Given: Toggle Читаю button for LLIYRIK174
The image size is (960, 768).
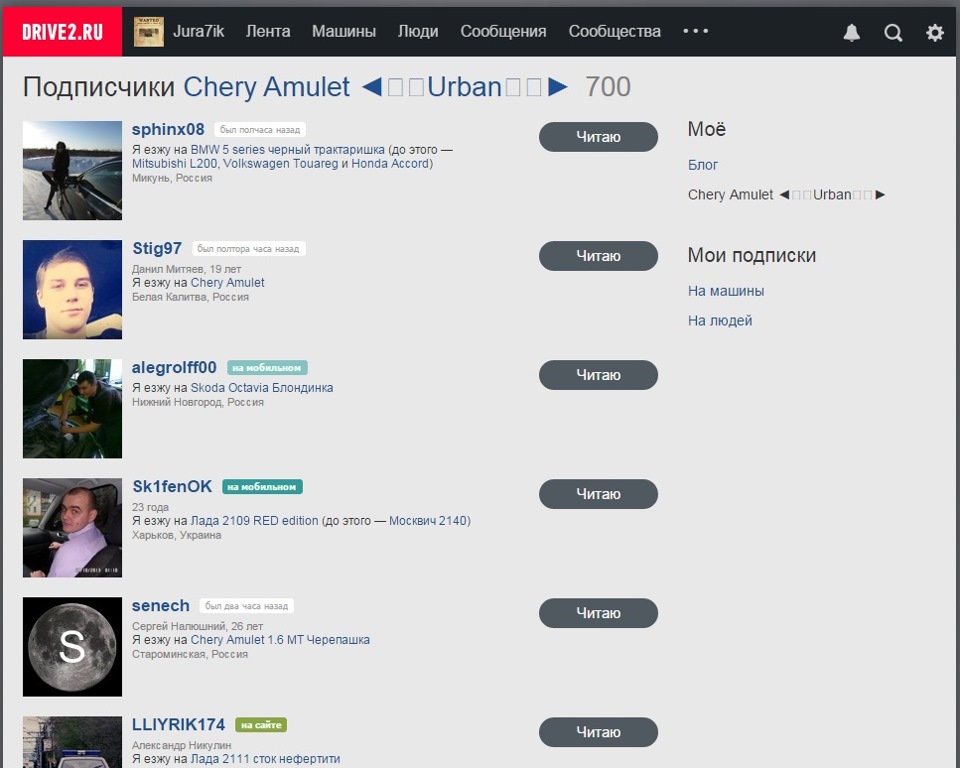Looking at the screenshot, I should 598,732.
